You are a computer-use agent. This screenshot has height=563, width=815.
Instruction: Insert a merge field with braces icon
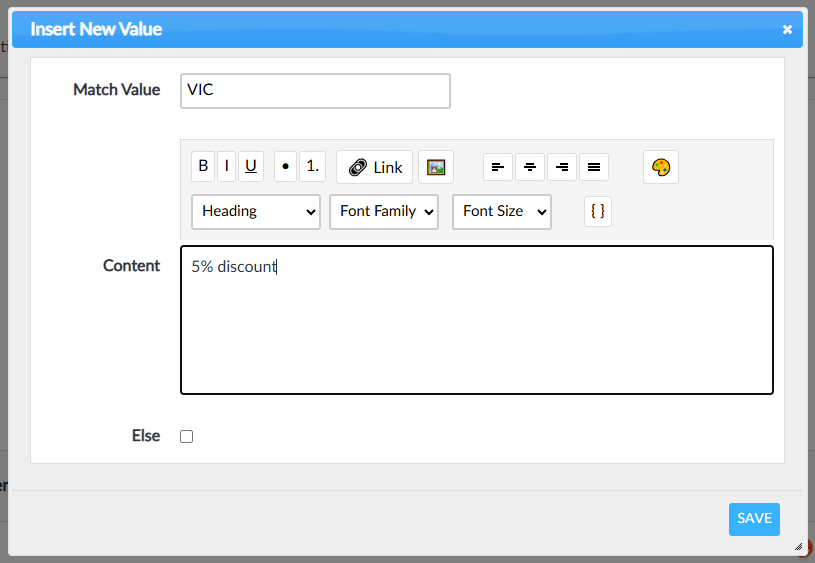[598, 211]
